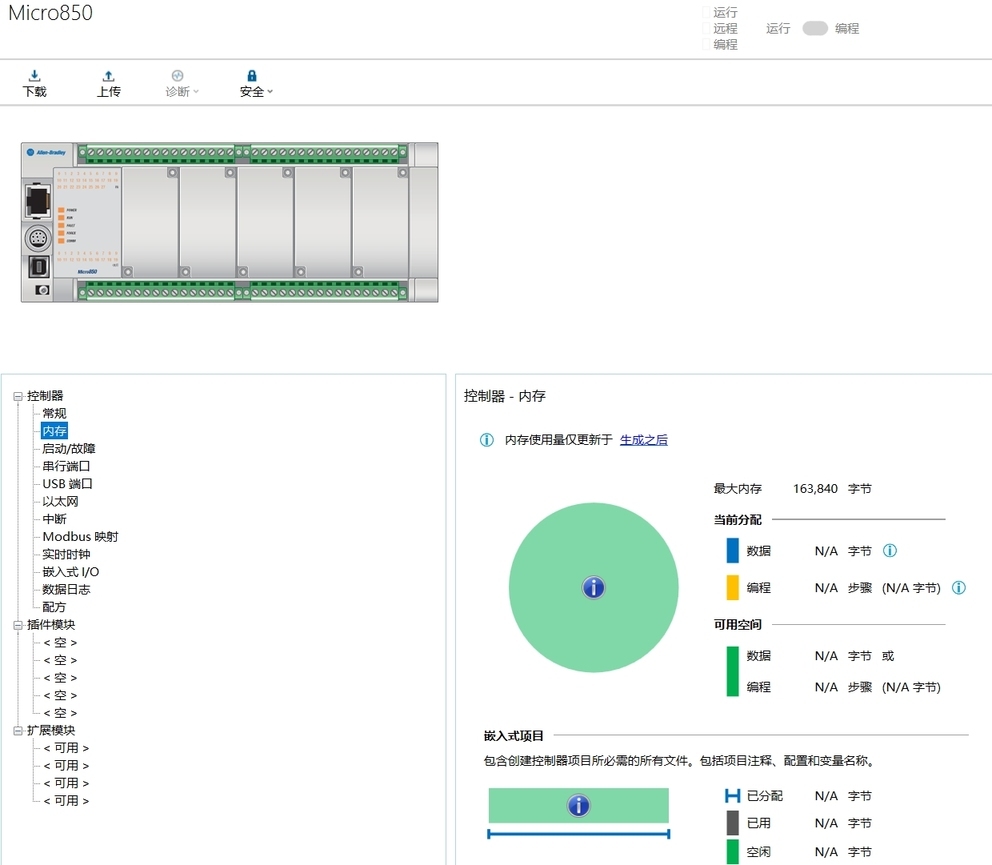Click the blue 已分配 range icon
Viewport: 992px width, 865px height.
click(x=733, y=796)
